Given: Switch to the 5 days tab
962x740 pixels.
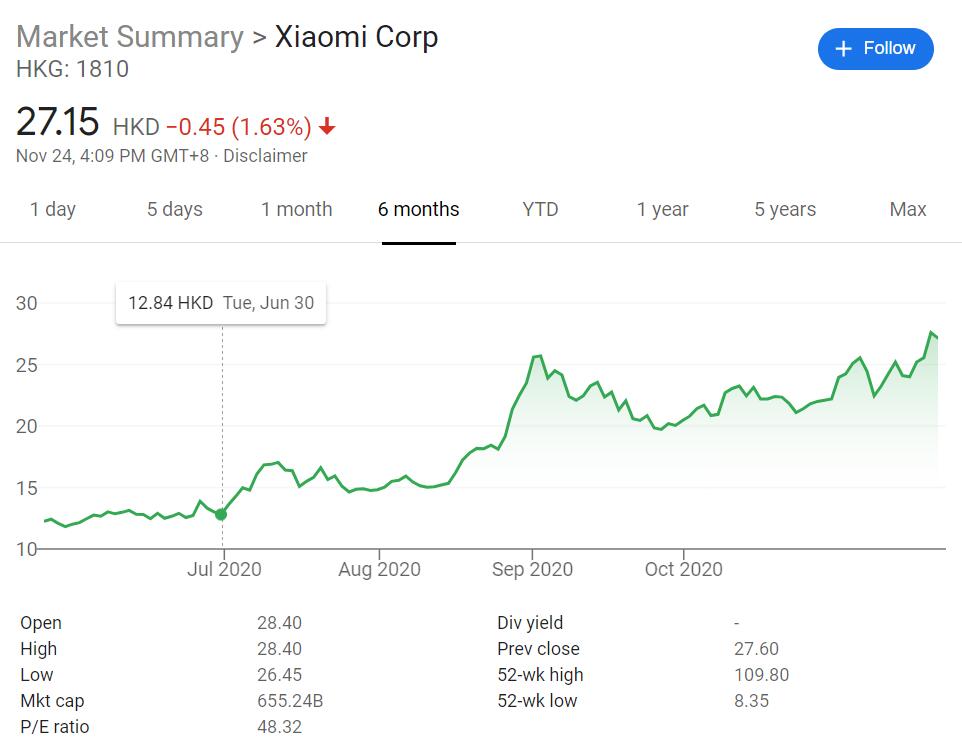Looking at the screenshot, I should coord(174,209).
